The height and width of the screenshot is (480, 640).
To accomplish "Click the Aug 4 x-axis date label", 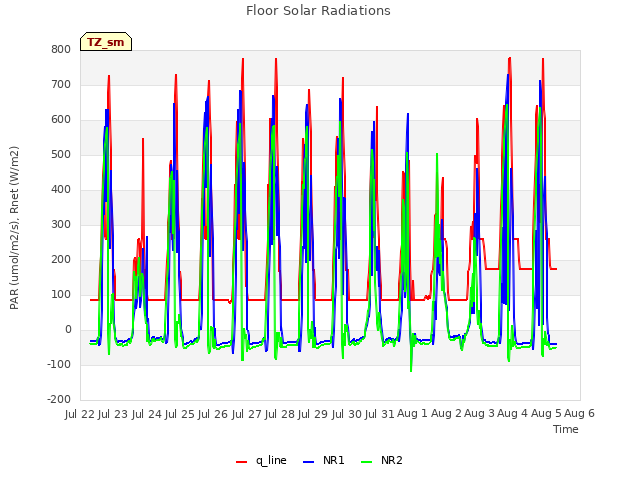I will coord(513,414).
